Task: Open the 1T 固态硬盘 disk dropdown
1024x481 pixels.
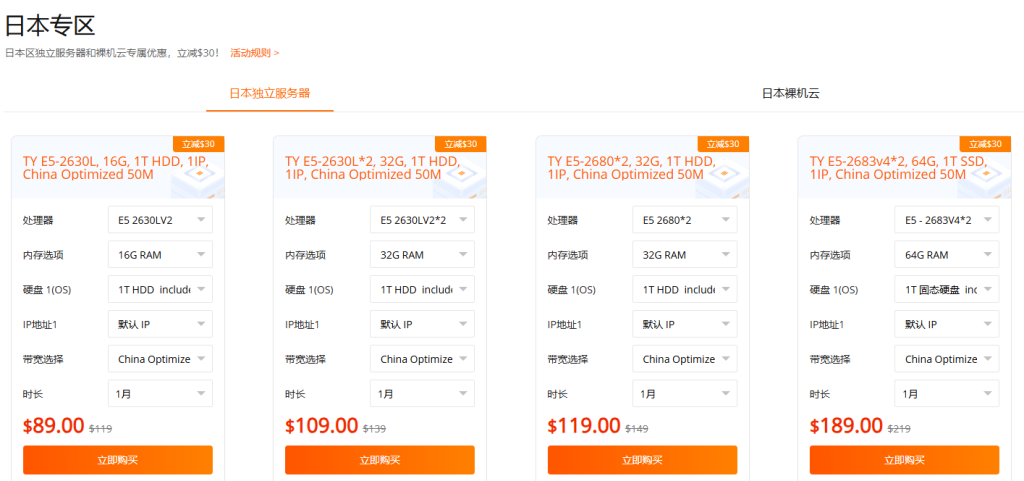Action: coord(947,289)
